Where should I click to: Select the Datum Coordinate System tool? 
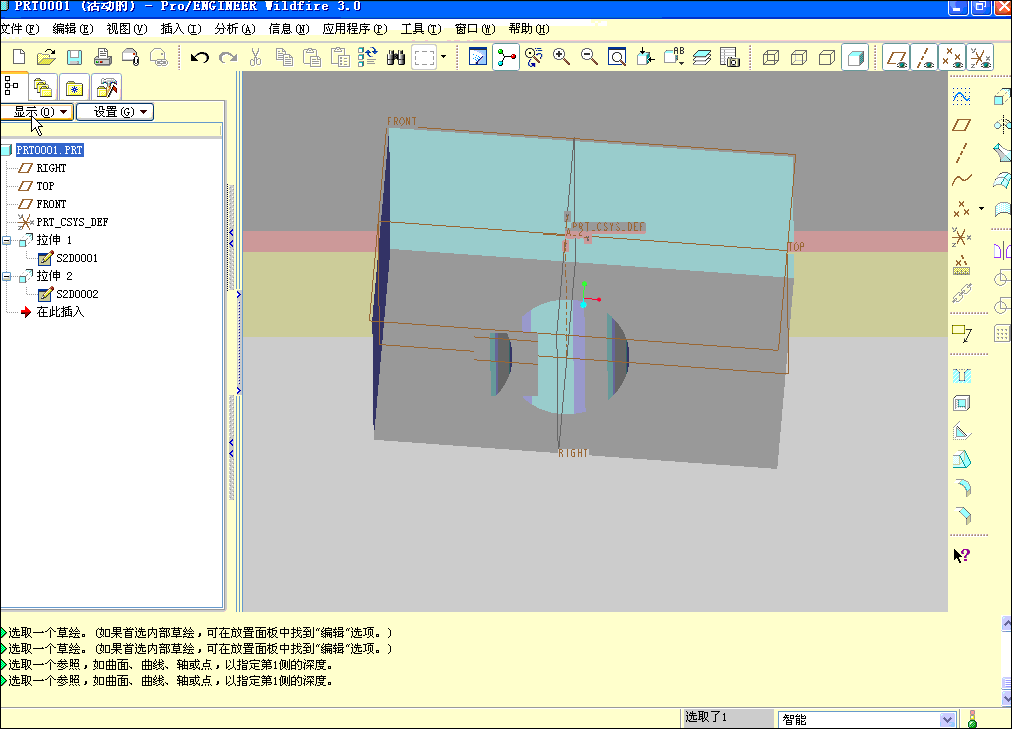961,237
